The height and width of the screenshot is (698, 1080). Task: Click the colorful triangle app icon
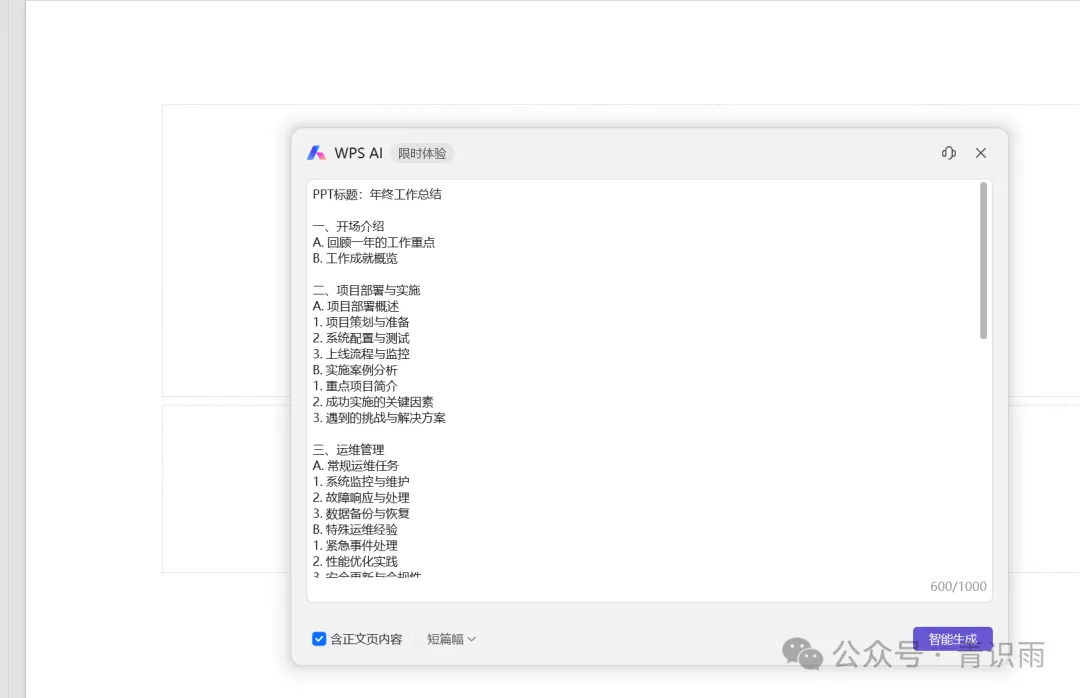(318, 152)
